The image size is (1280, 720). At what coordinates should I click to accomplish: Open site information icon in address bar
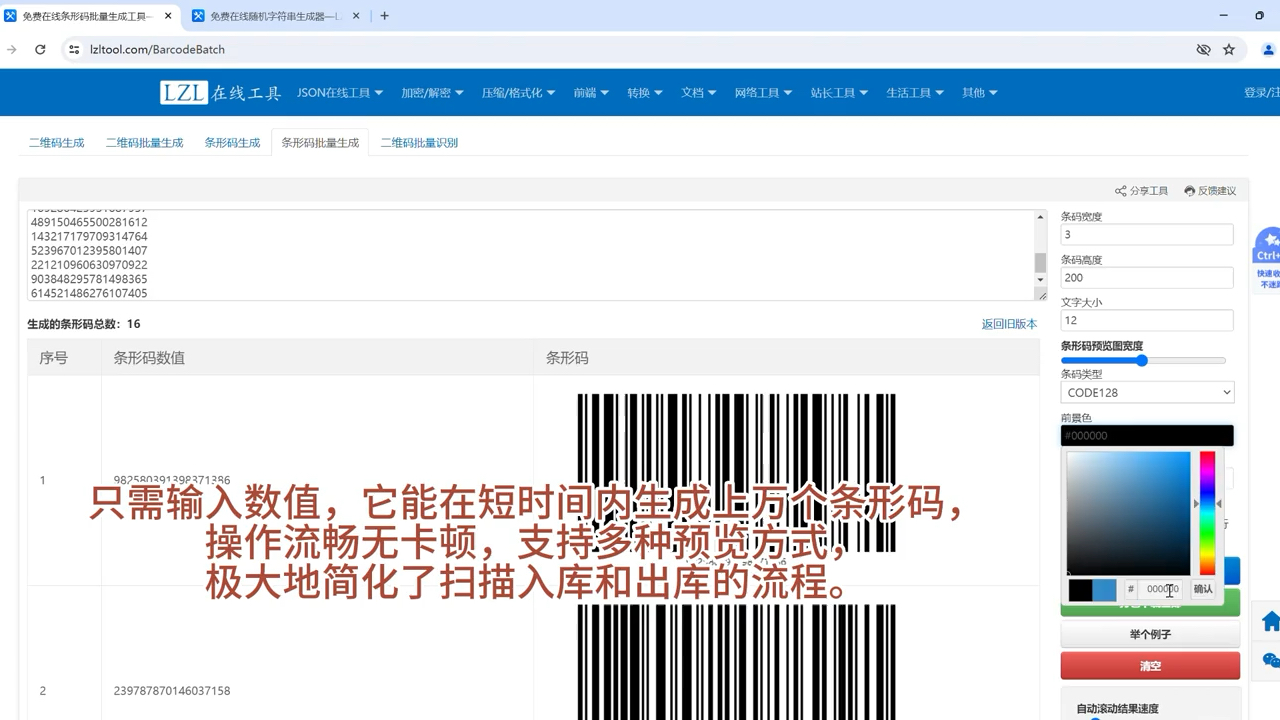(74, 49)
